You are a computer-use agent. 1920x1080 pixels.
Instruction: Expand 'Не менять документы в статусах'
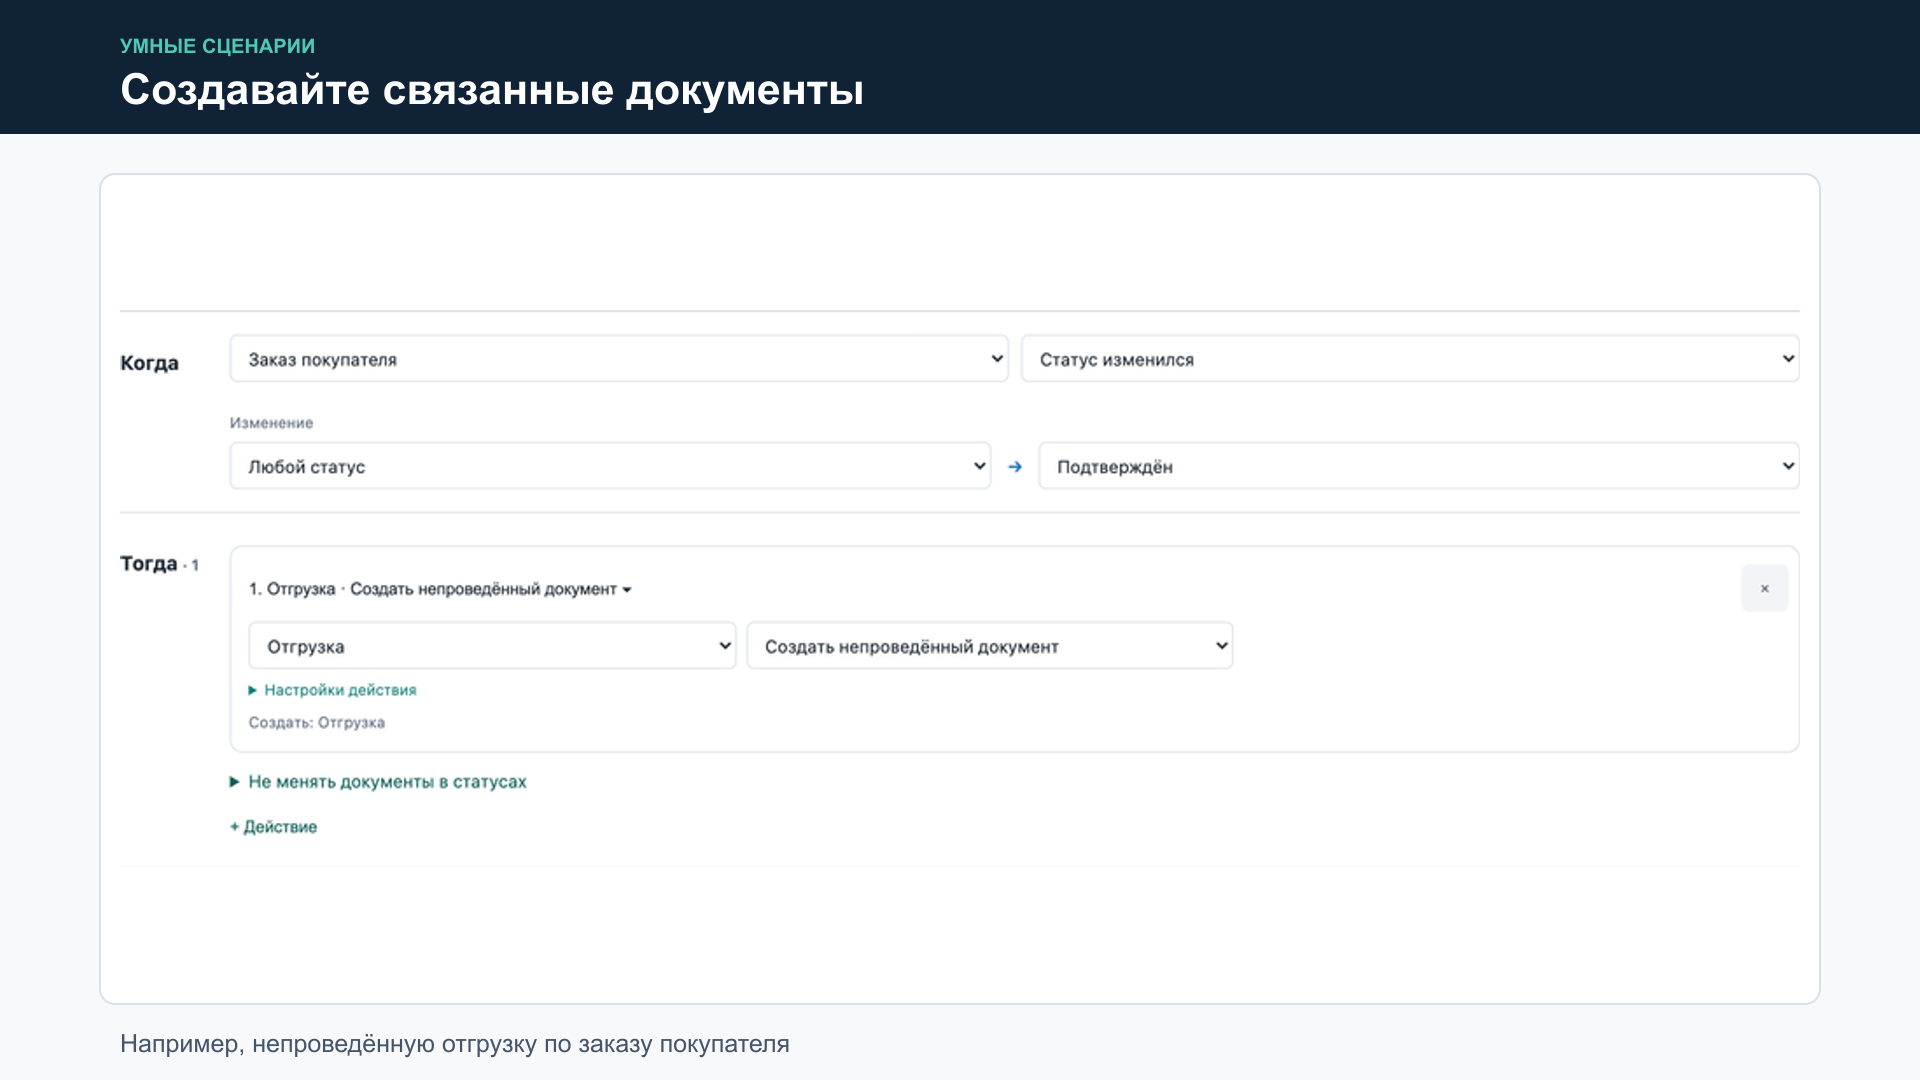pos(378,782)
